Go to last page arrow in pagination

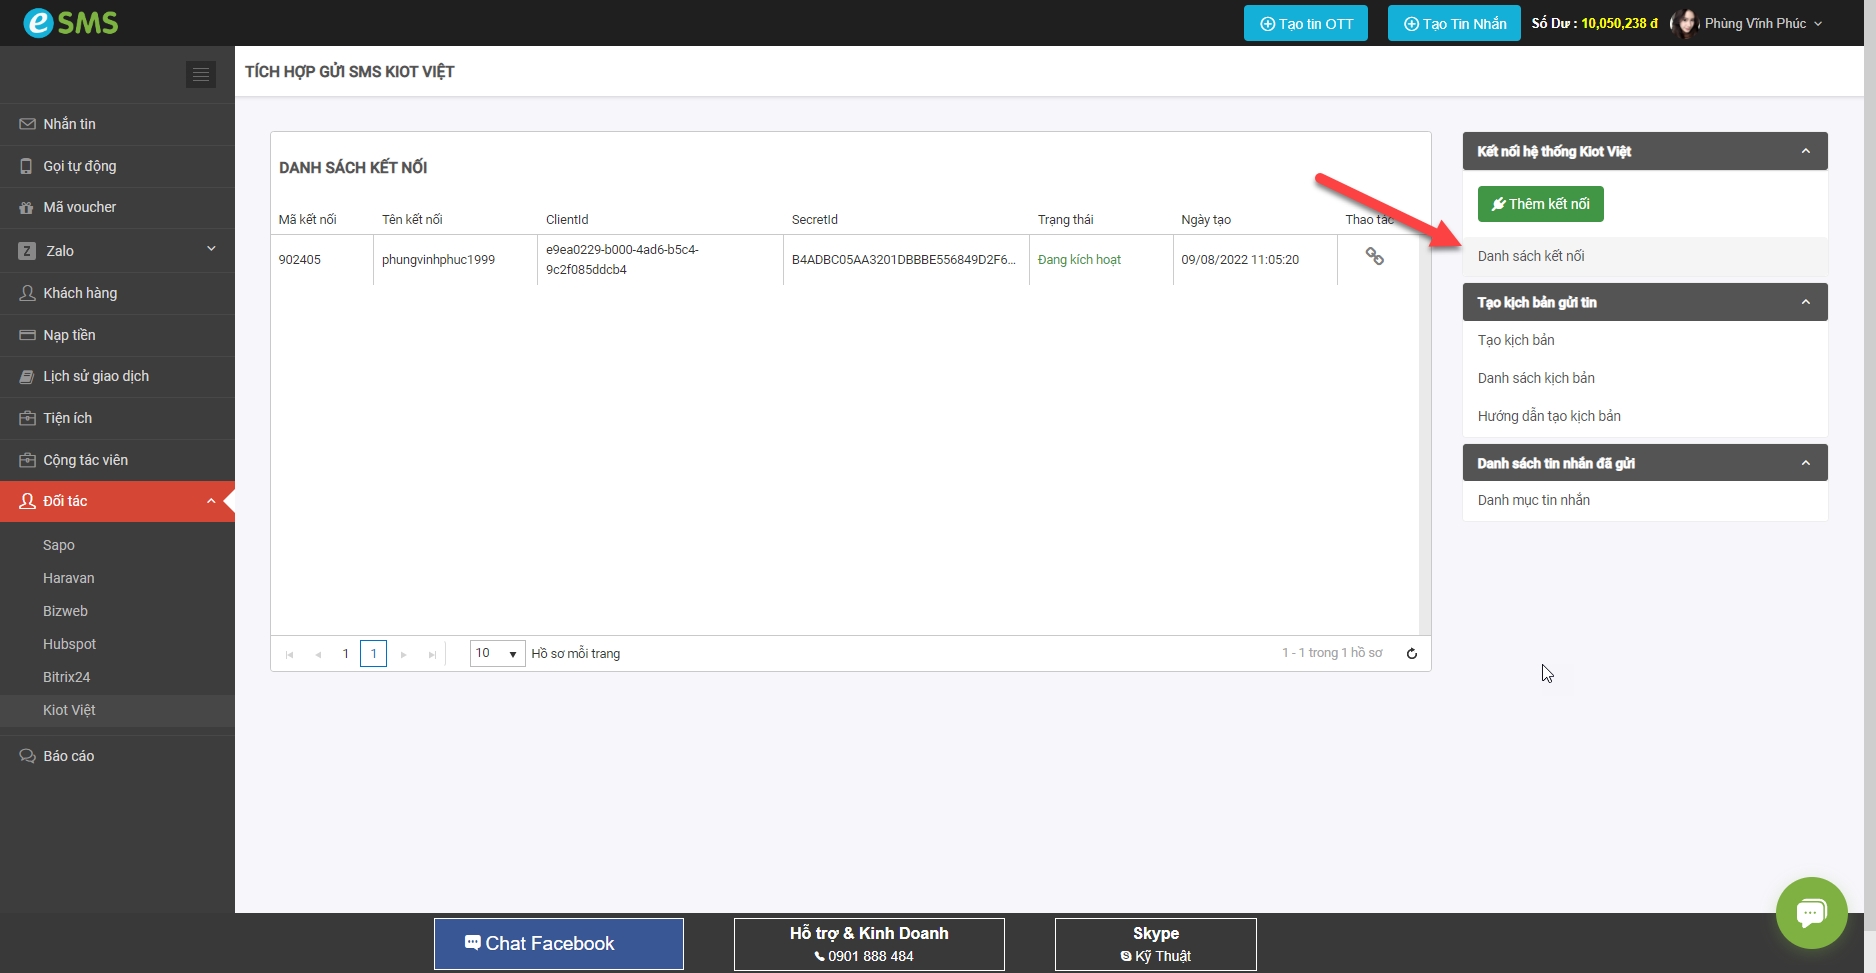click(432, 654)
